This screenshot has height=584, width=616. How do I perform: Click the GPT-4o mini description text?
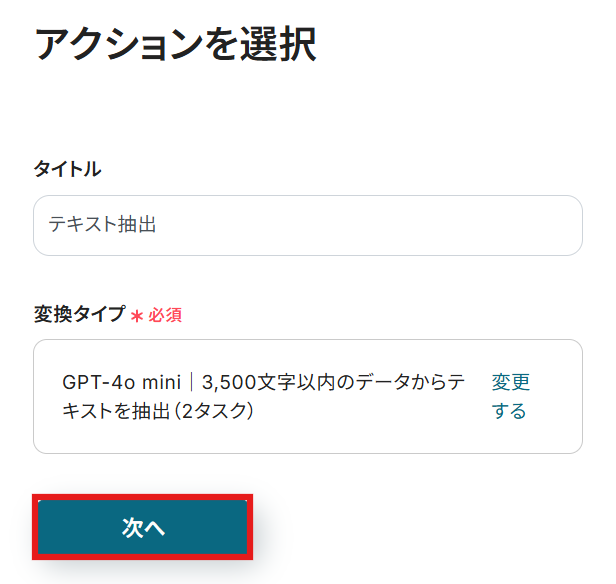tap(121, 382)
